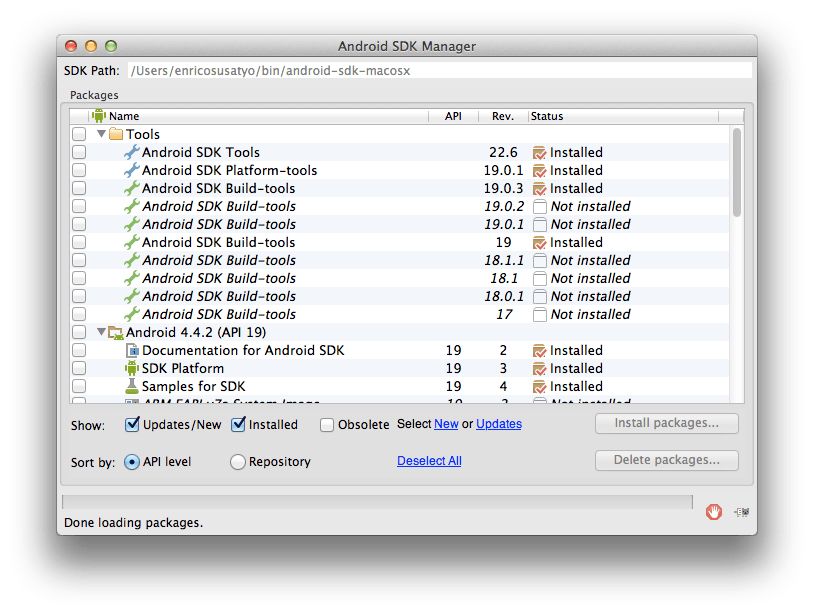Click Installed status icon for Samples for SDK

[539, 387]
